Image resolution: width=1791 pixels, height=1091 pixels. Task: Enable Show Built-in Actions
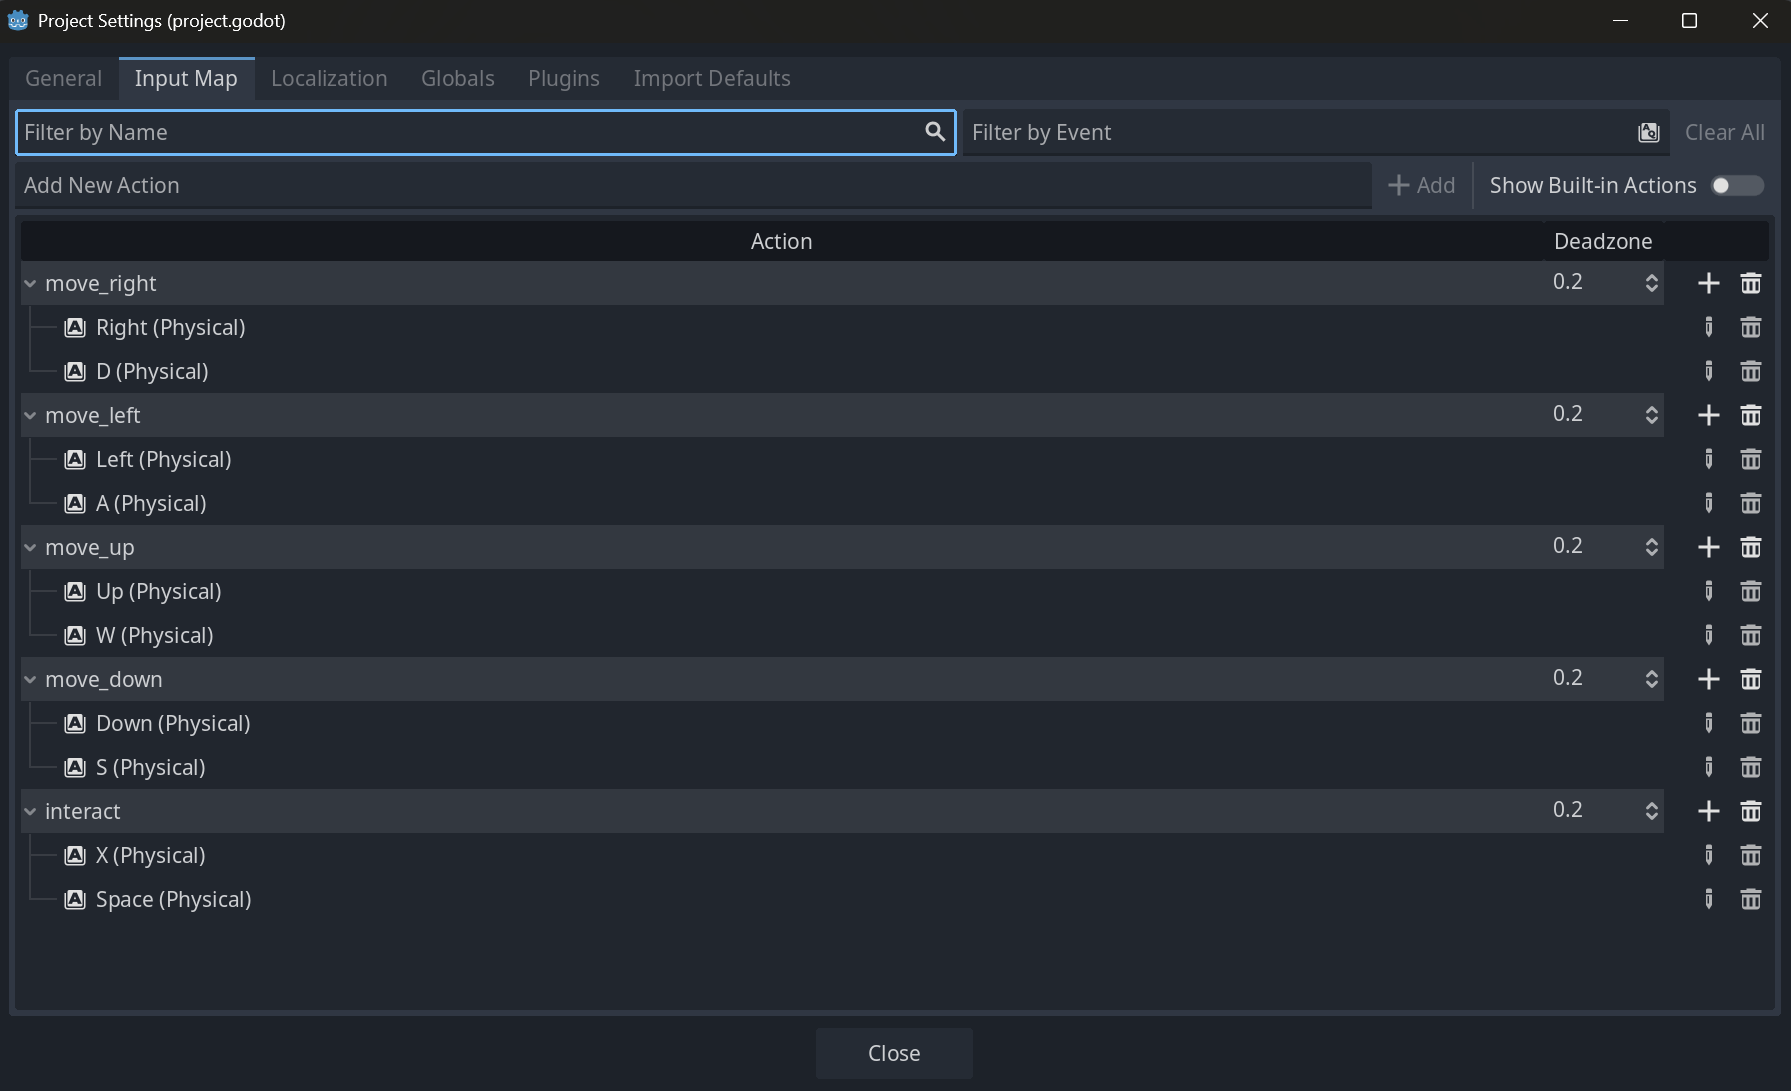pyautogui.click(x=1735, y=185)
